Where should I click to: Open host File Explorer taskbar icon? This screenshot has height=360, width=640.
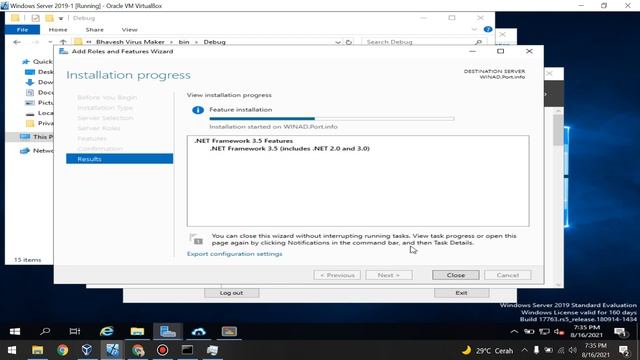pos(38,350)
